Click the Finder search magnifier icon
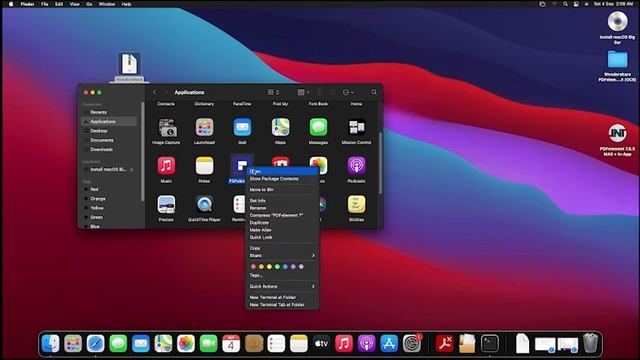The height and width of the screenshot is (360, 640). click(374, 92)
